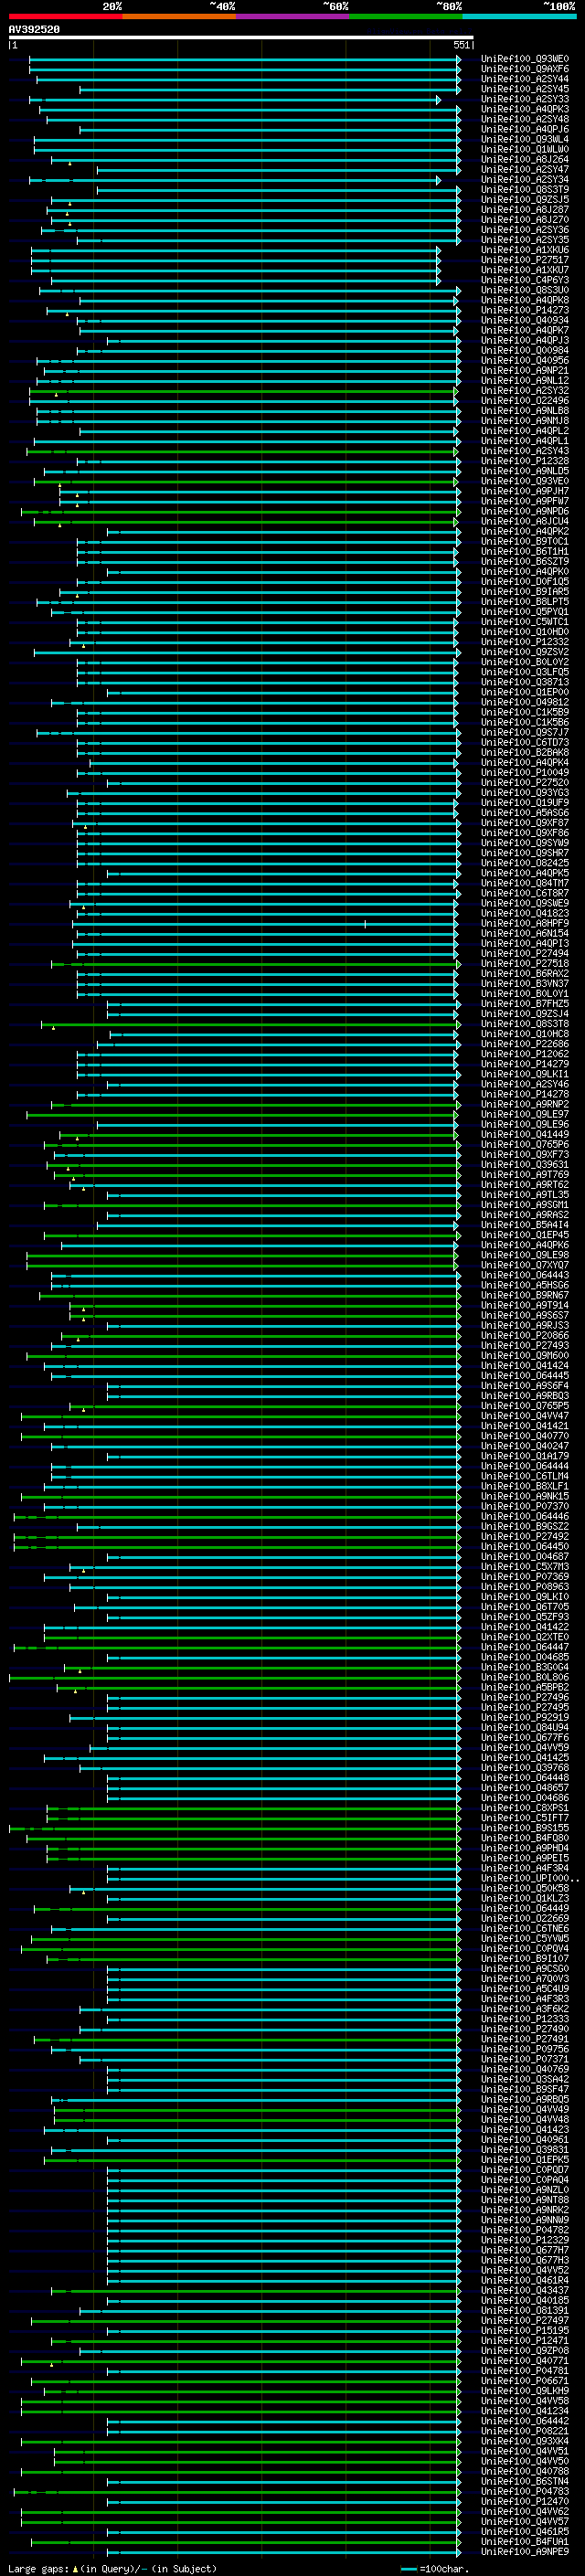The height and width of the screenshot is (2576, 585).
Task: Select the UniRef100_A9SGM1 label
Action: click(x=525, y=1204)
